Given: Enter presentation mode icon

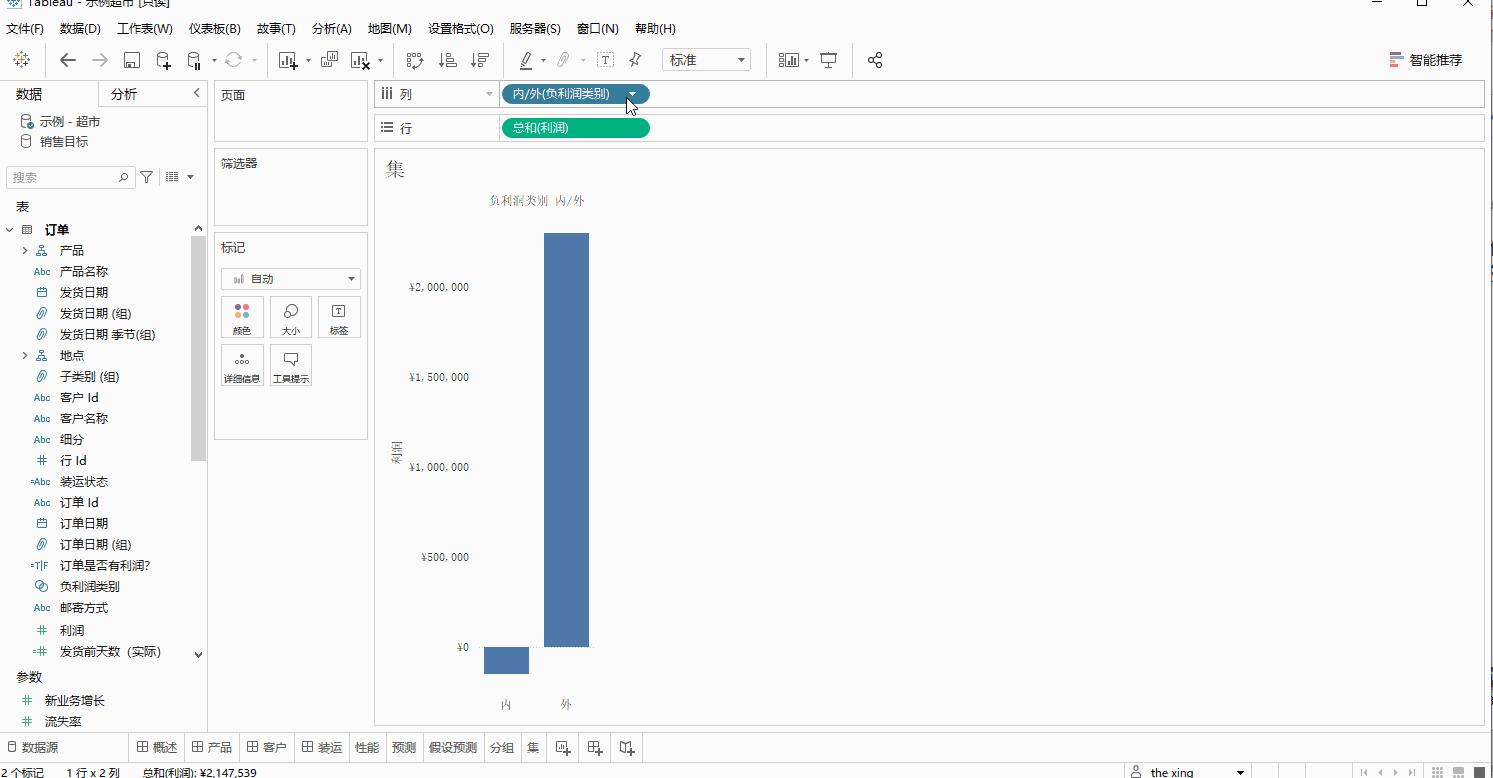Looking at the screenshot, I should pyautogui.click(x=829, y=60).
